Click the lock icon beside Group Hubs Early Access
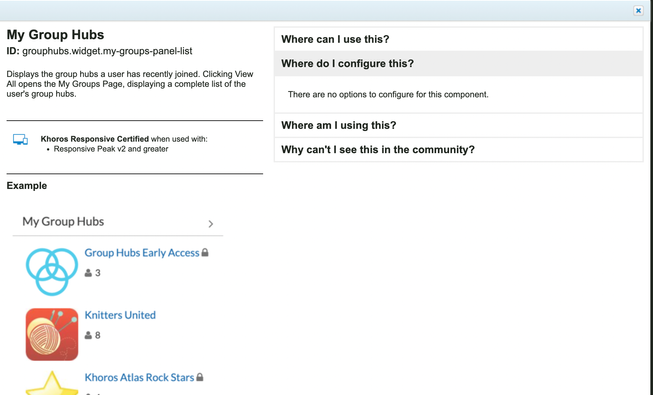This screenshot has width=653, height=395. click(205, 252)
